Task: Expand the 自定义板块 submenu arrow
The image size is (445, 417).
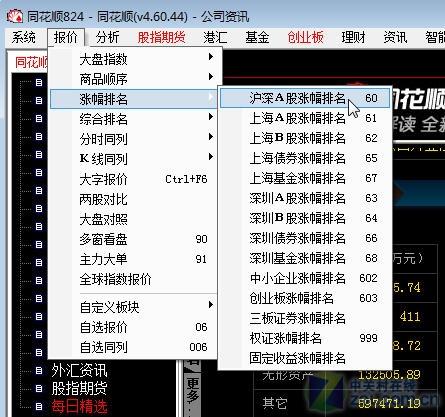Action: pos(211,305)
